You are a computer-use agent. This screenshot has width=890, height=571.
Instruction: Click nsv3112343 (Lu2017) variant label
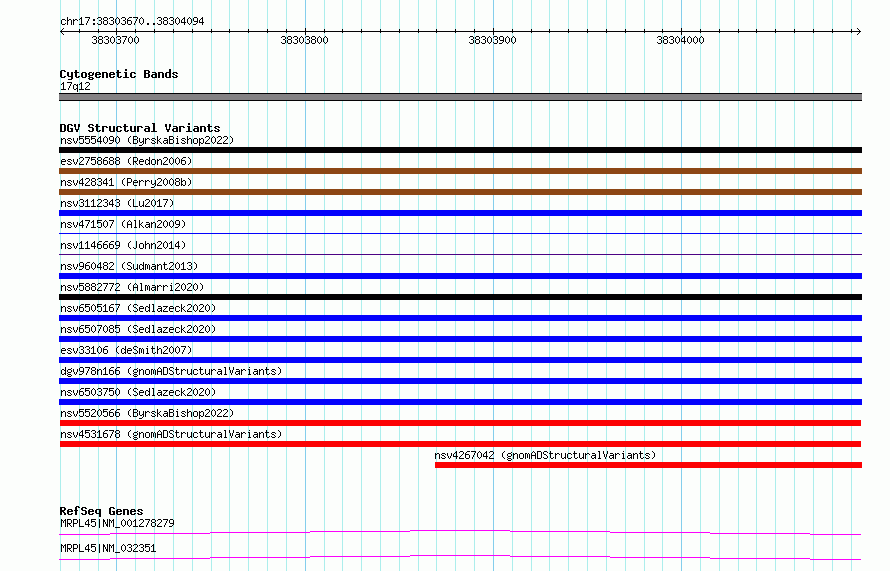pyautogui.click(x=117, y=203)
